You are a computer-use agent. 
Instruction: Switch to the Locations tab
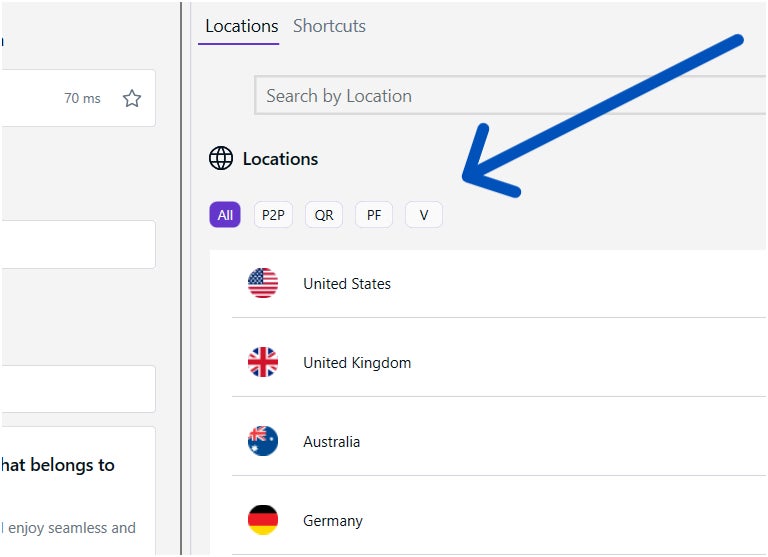241,26
